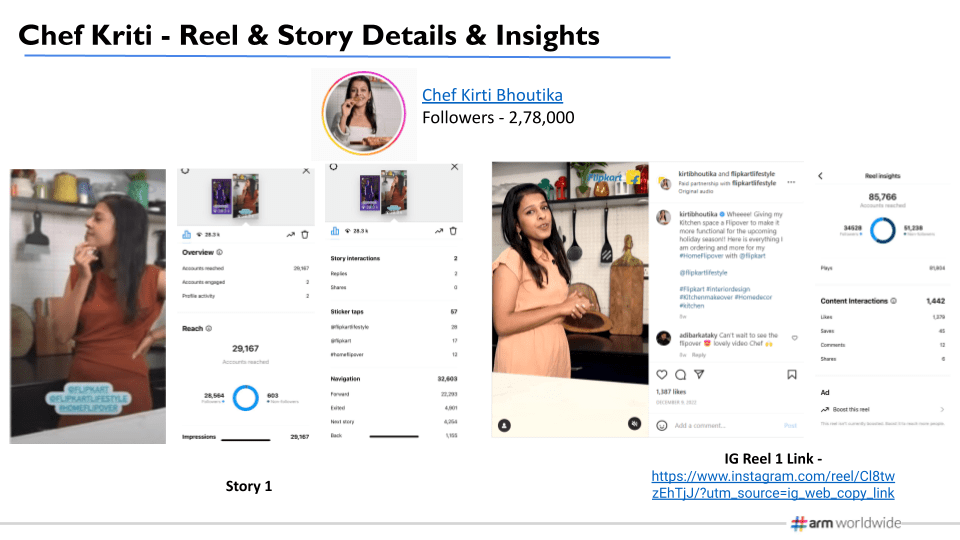
Task: Go back using arrow in Reel insights
Action: [x=821, y=175]
